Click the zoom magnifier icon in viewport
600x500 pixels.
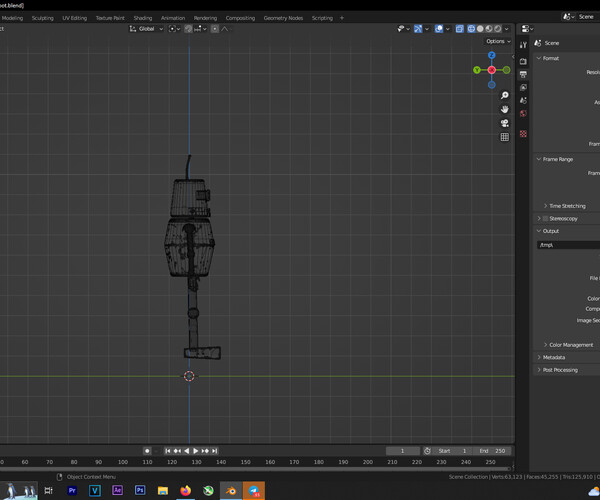pos(505,95)
